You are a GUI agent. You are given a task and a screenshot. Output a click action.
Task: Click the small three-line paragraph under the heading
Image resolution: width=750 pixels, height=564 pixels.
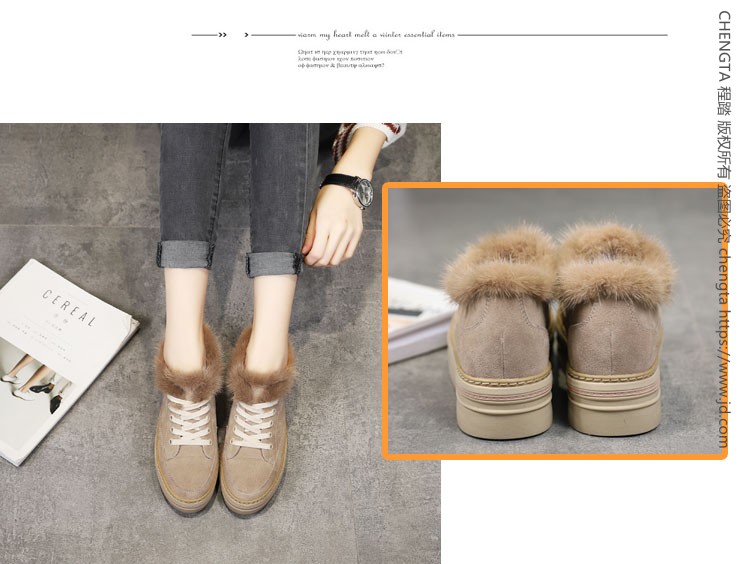[350, 58]
